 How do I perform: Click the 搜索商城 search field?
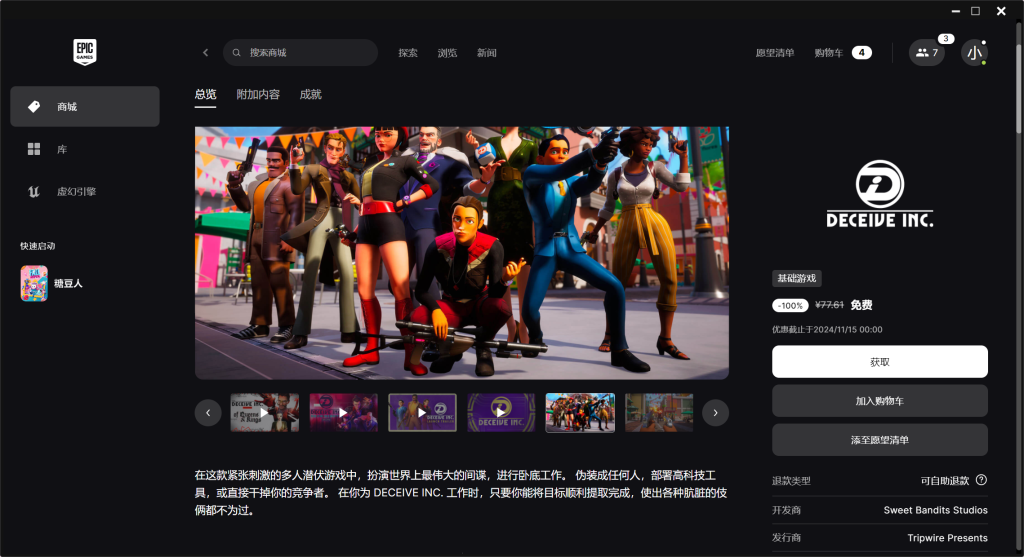[x=300, y=52]
